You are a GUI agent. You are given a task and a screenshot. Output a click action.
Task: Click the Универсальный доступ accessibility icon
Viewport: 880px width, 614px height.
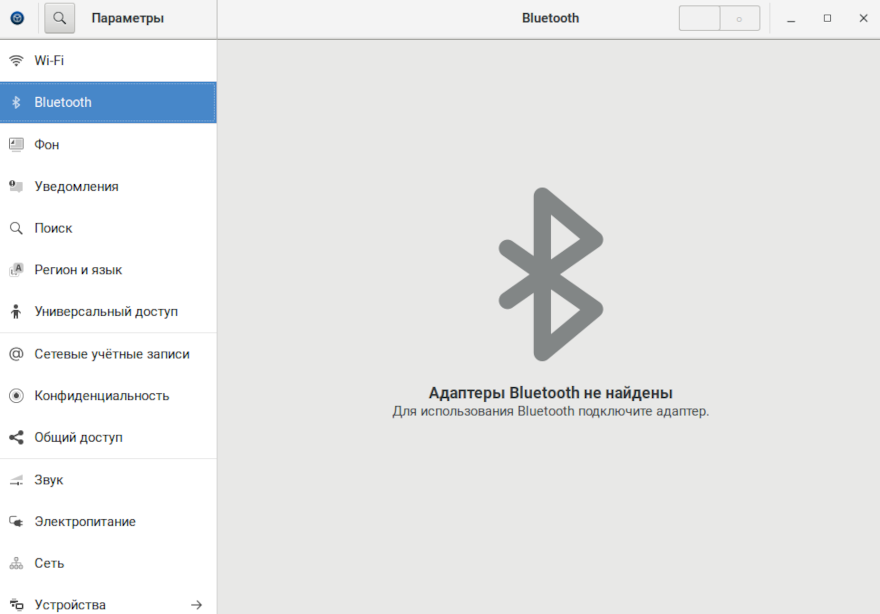16,312
